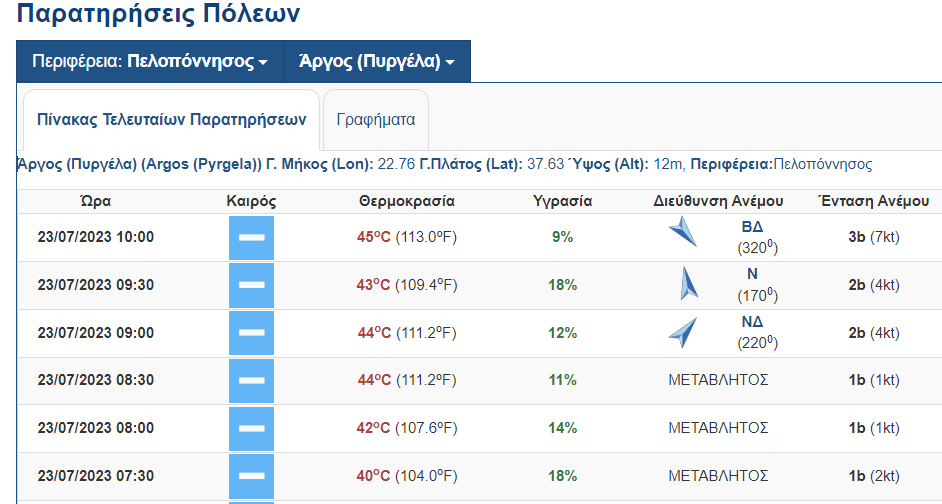Click the 45°C (113.0°F) temperature value
The width and height of the screenshot is (942, 504).
(x=407, y=237)
